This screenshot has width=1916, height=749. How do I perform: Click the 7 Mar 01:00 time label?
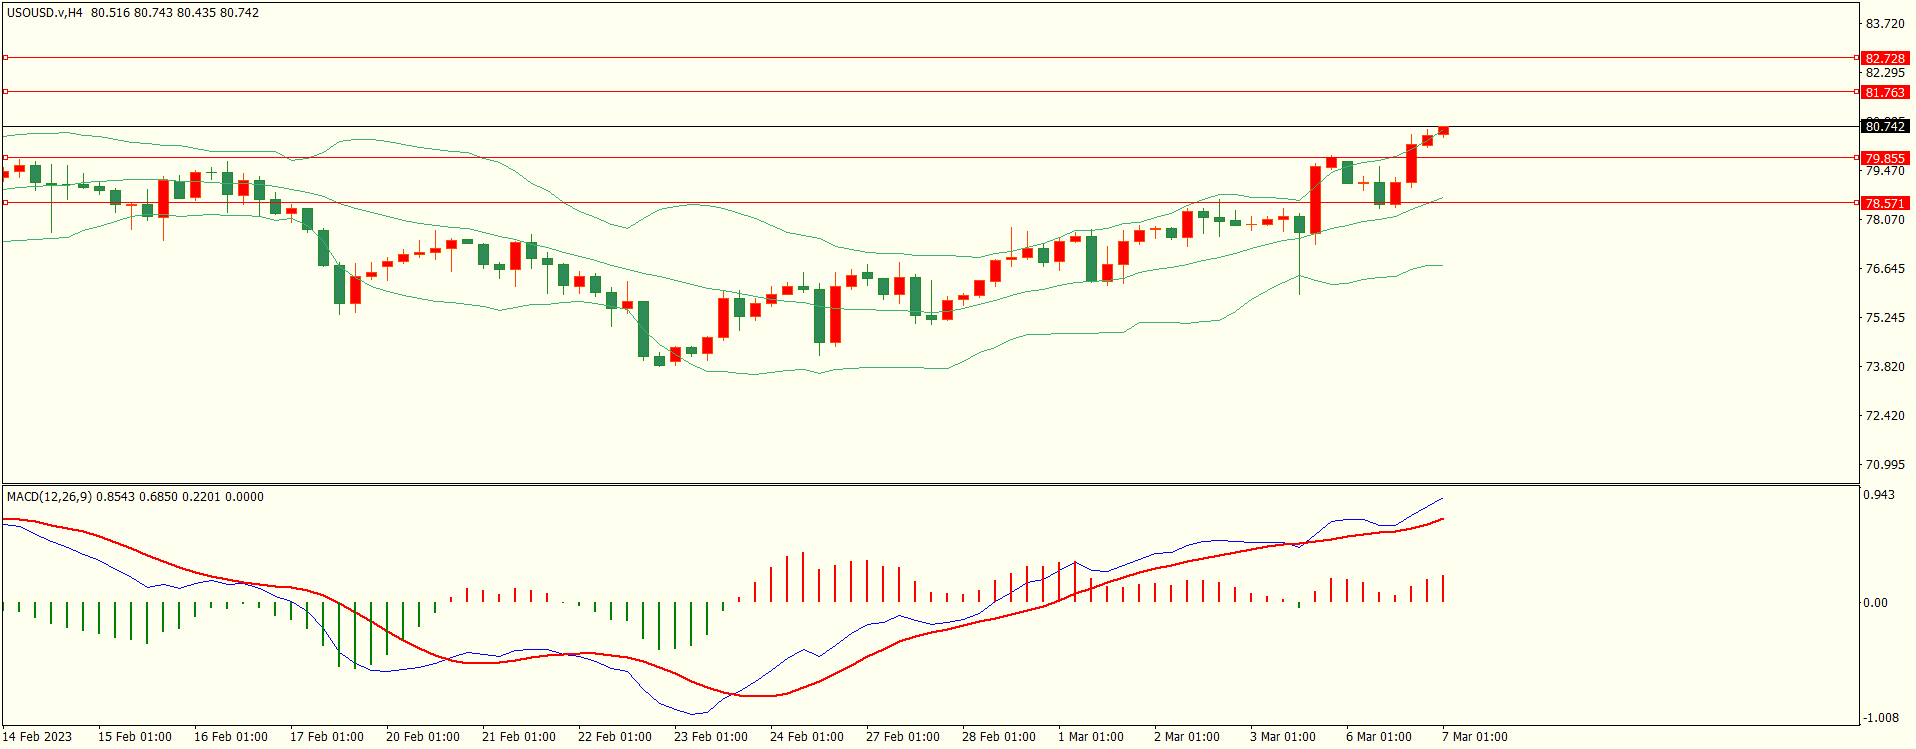(x=1474, y=737)
